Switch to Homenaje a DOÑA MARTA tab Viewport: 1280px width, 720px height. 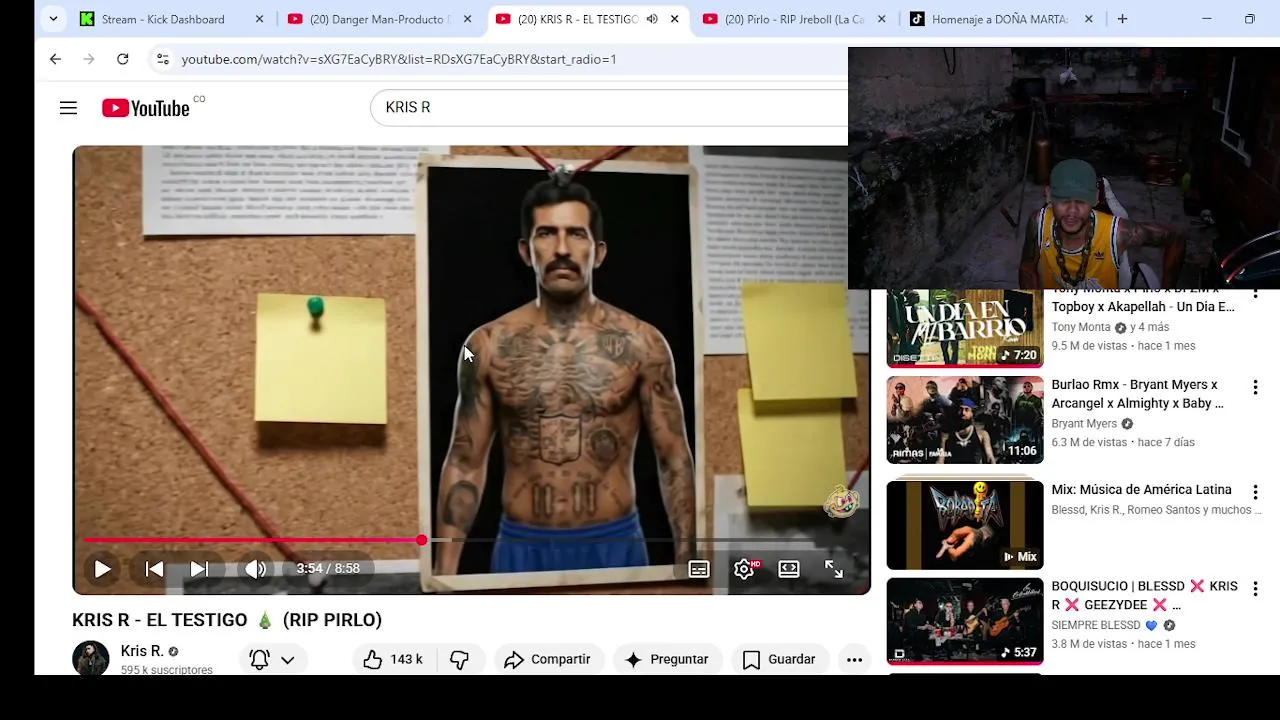coord(1000,19)
